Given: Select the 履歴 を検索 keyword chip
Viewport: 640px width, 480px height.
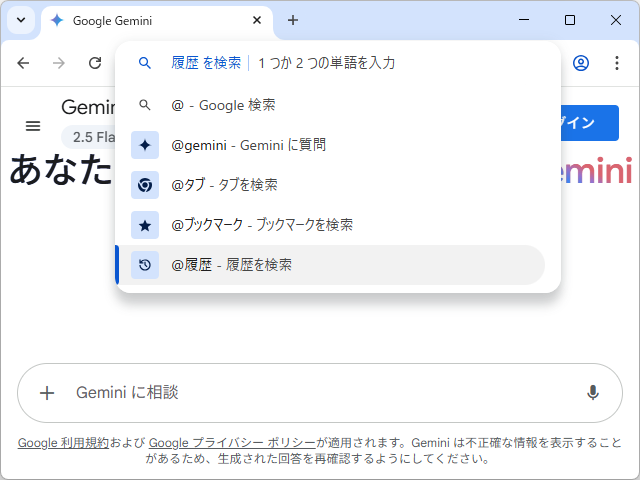Looking at the screenshot, I should tap(206, 63).
